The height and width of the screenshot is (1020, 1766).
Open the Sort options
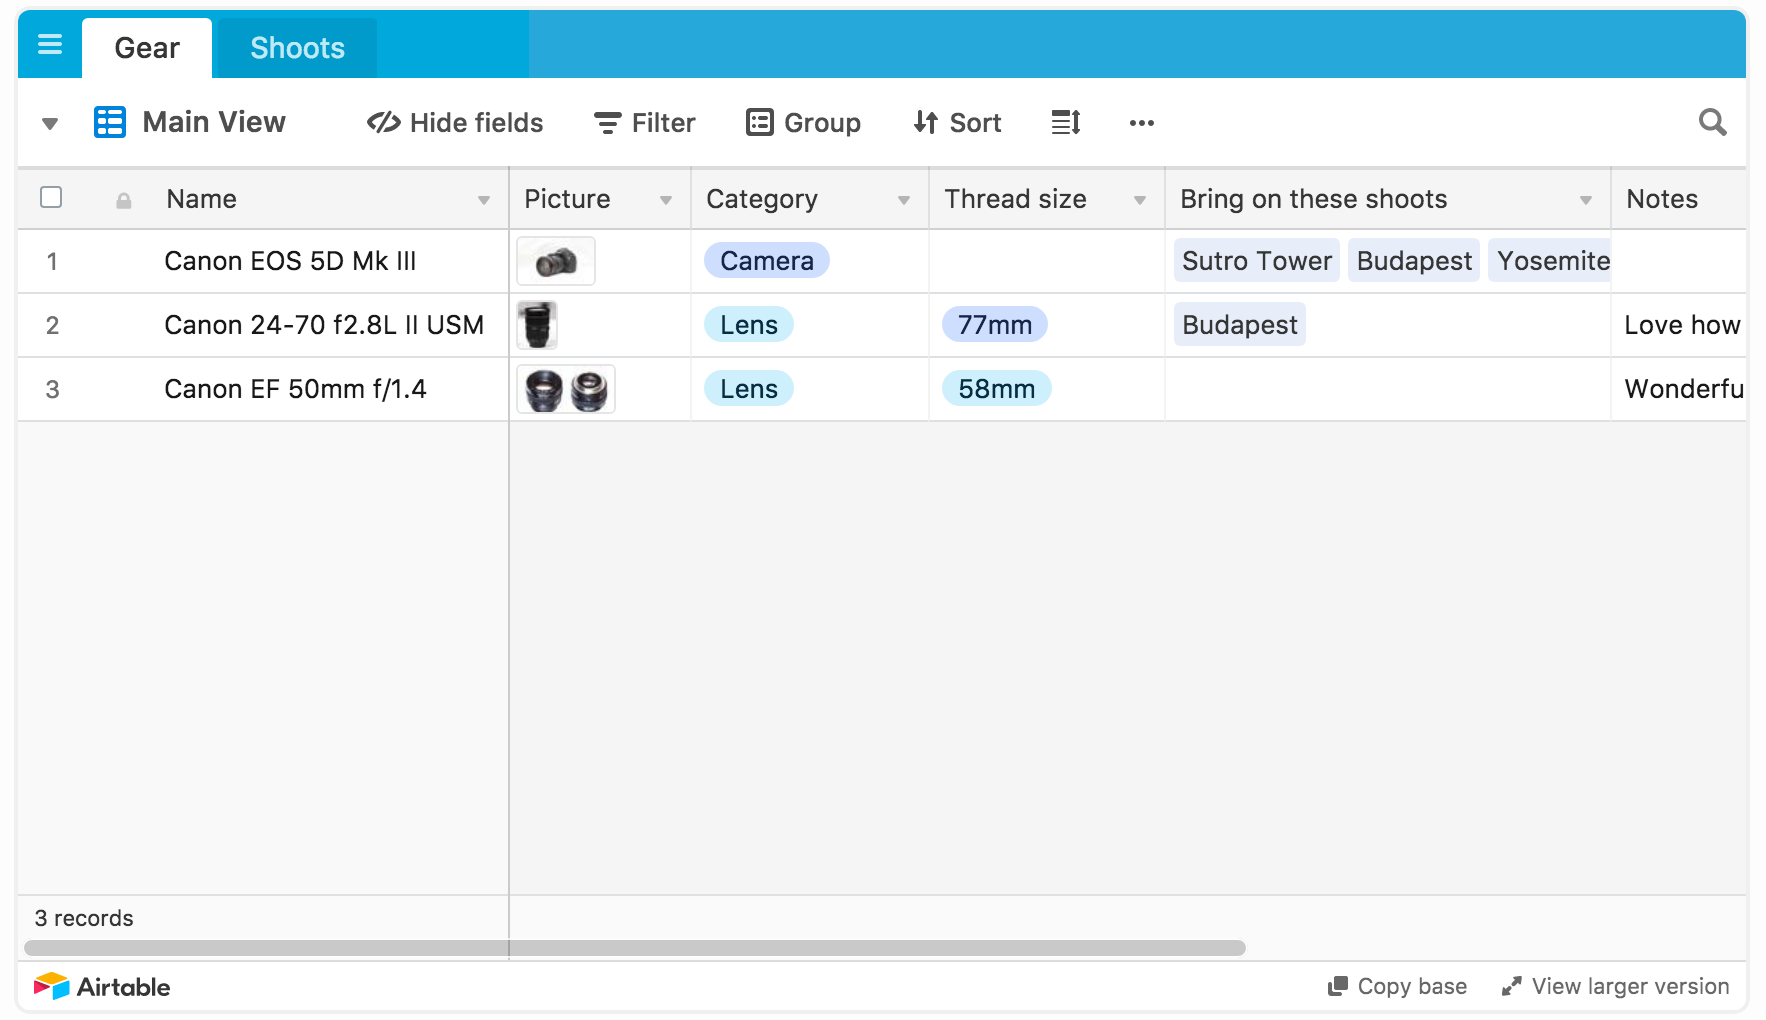tap(957, 122)
